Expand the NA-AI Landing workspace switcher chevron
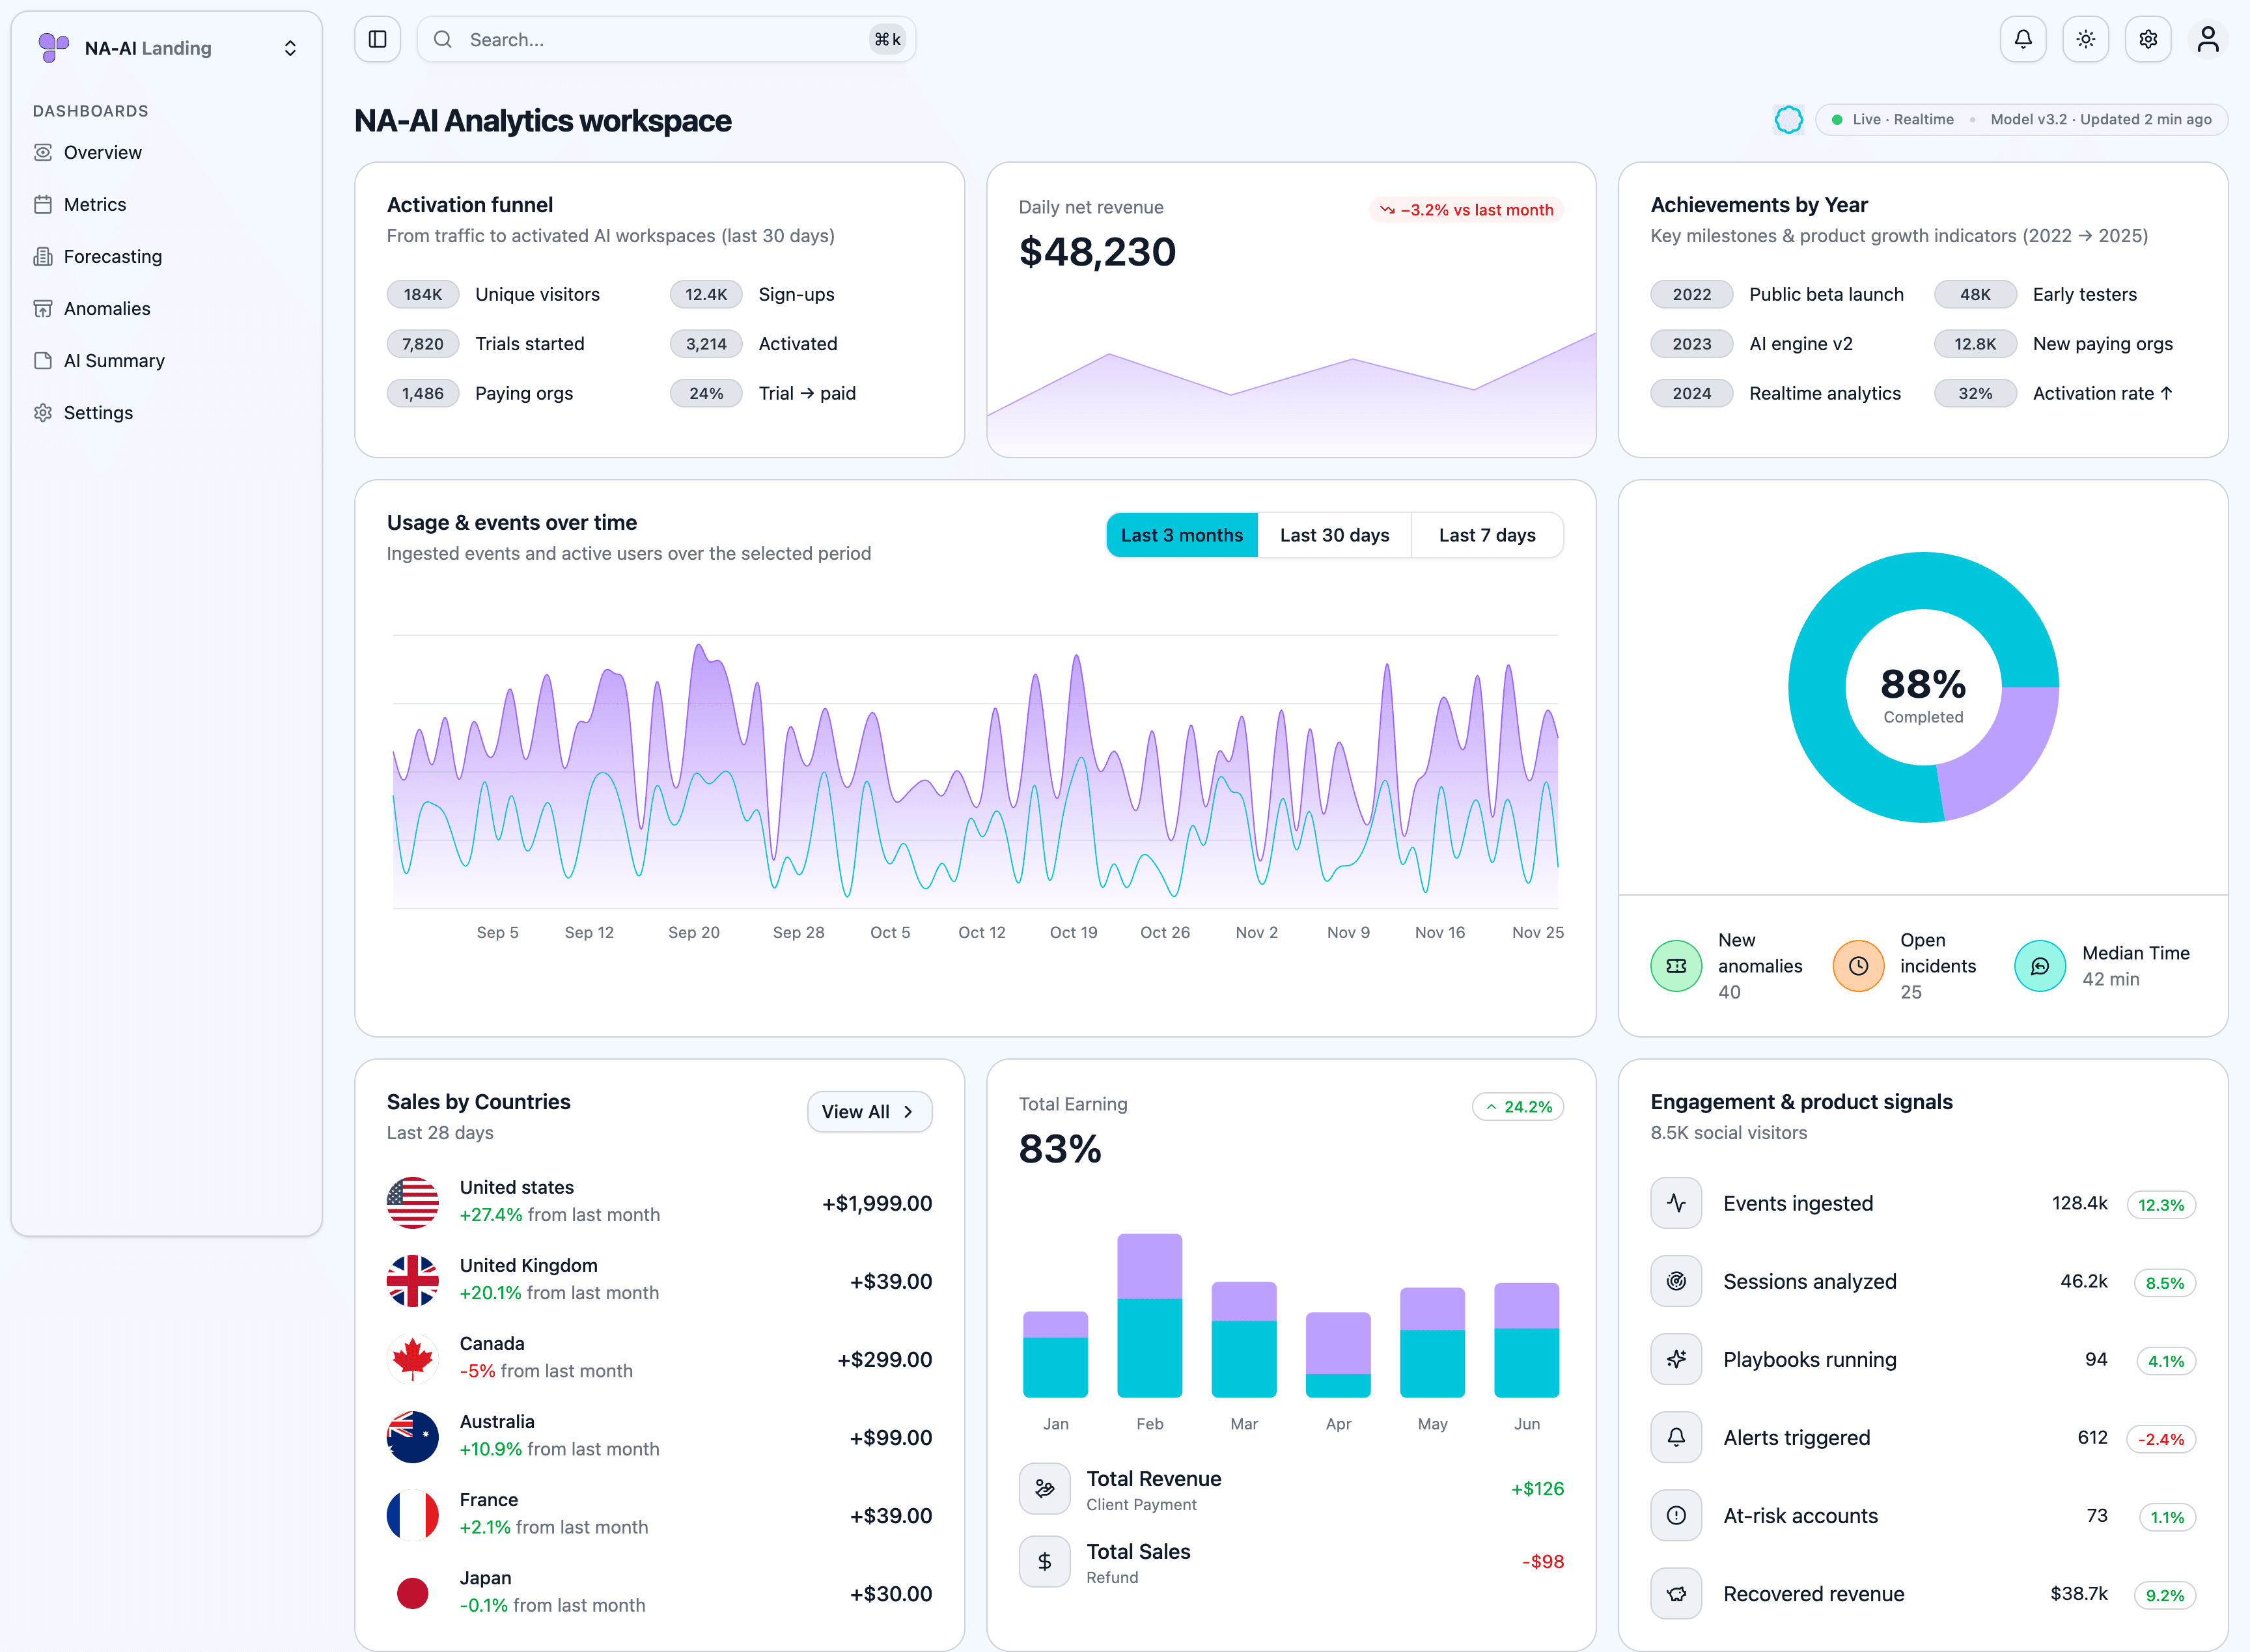The width and height of the screenshot is (2250, 1652). 290,47
